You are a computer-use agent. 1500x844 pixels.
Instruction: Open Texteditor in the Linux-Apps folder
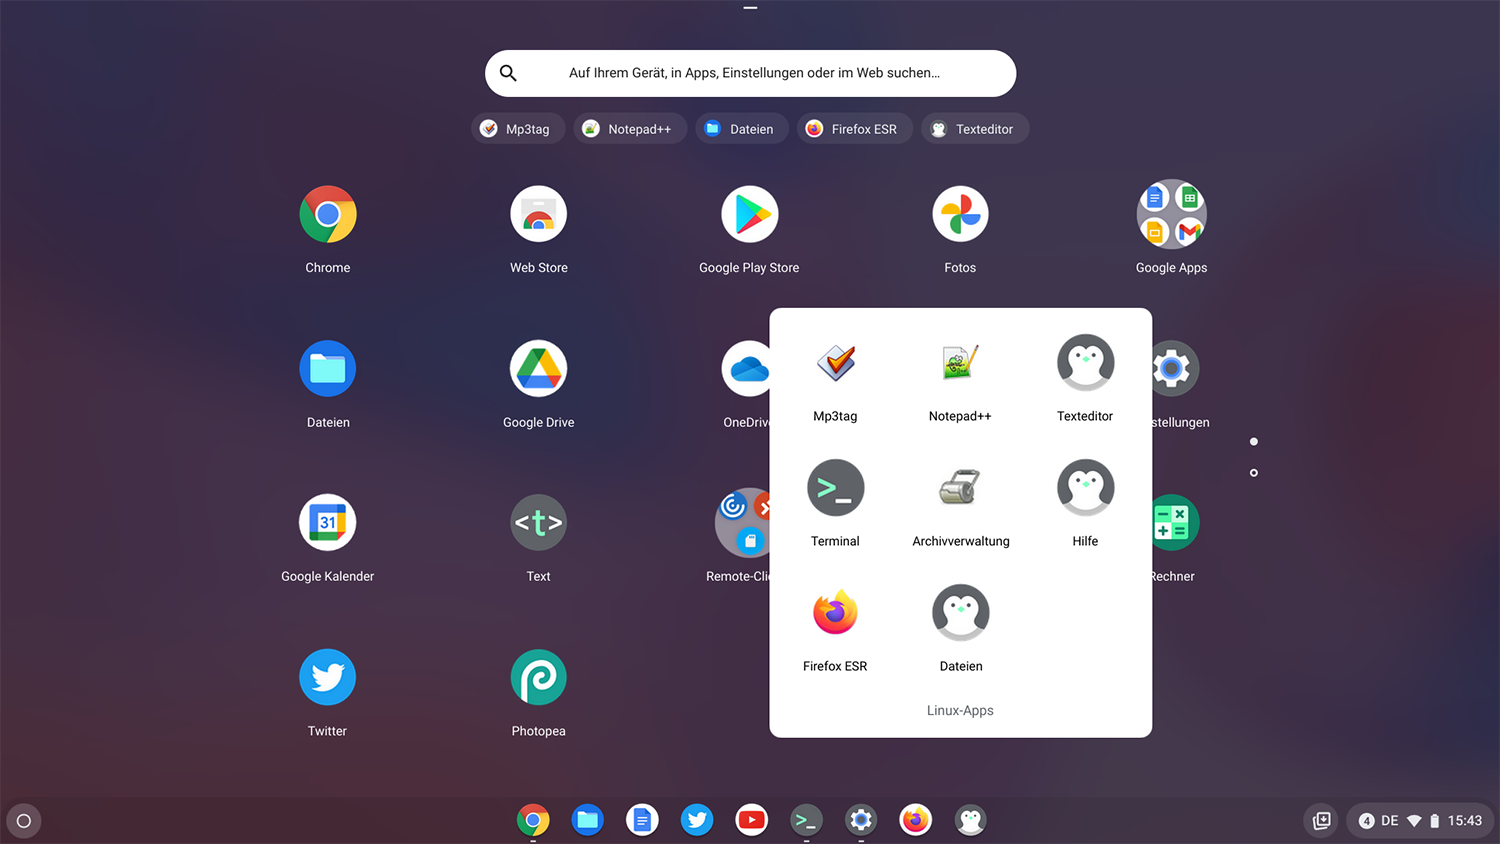point(1085,362)
